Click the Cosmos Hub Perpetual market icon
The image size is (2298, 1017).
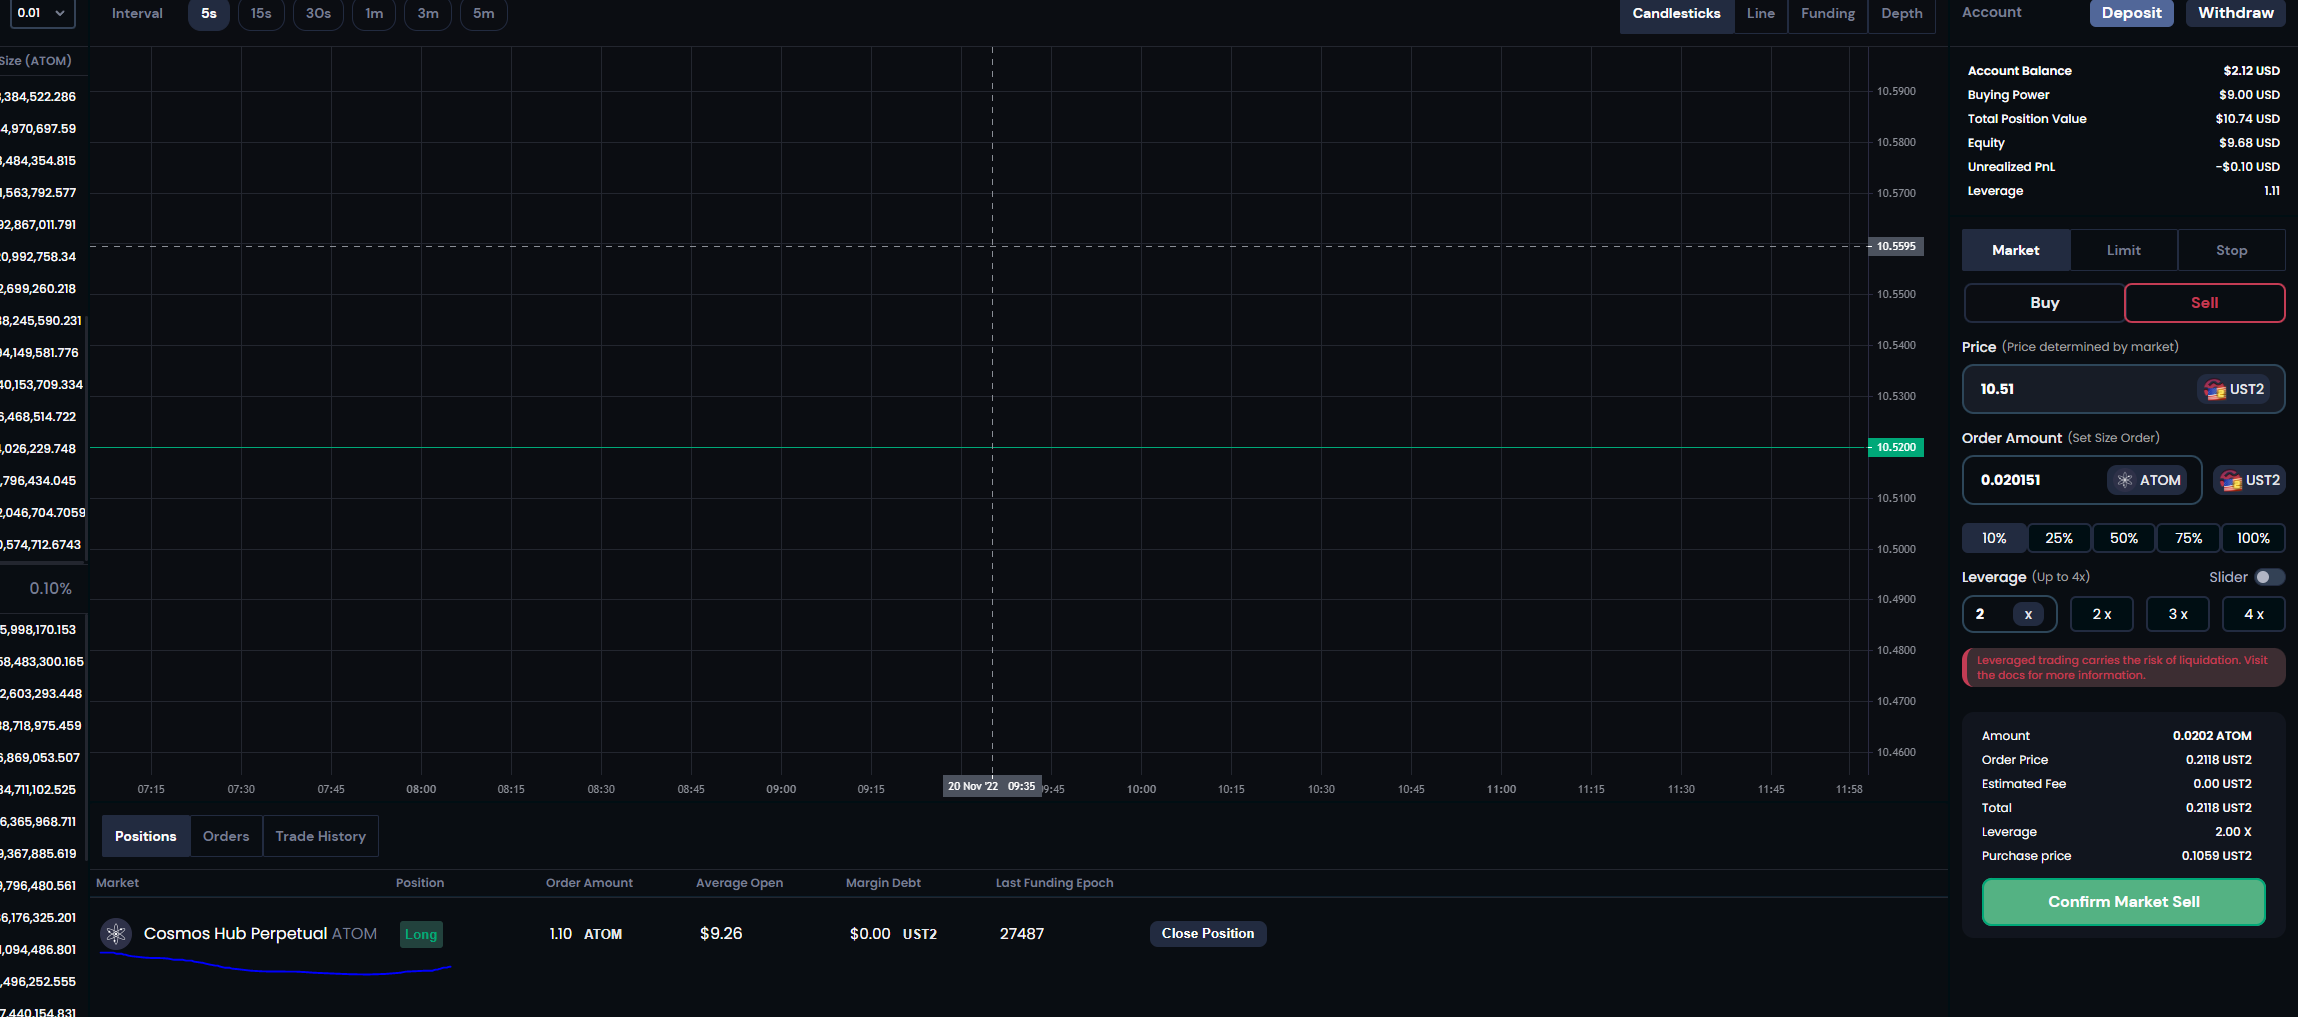[x=116, y=934]
